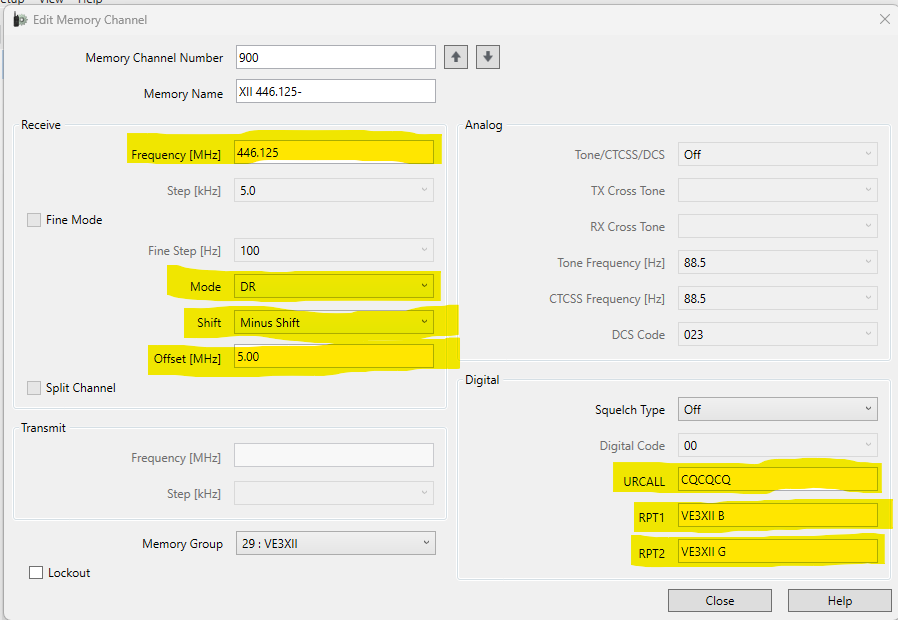The height and width of the screenshot is (620, 898).
Task: Click the Memory Channel Number field
Action: pos(335,57)
